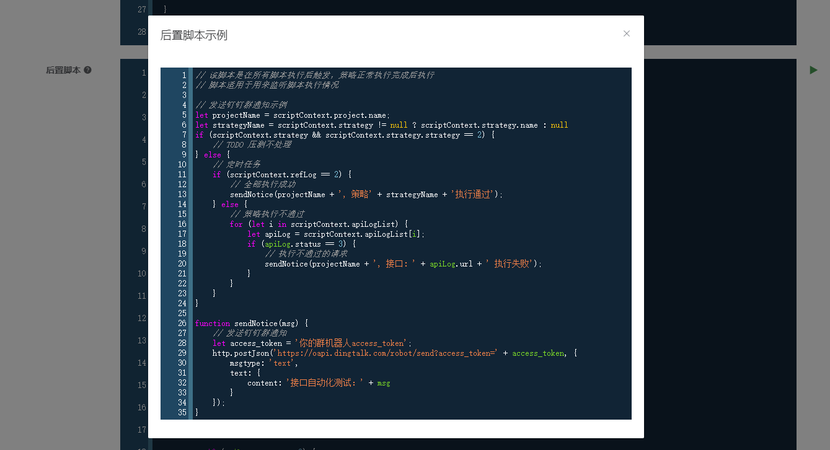Click function sendNotice(msg) declaration line
The width and height of the screenshot is (830, 450).
[x=251, y=323]
